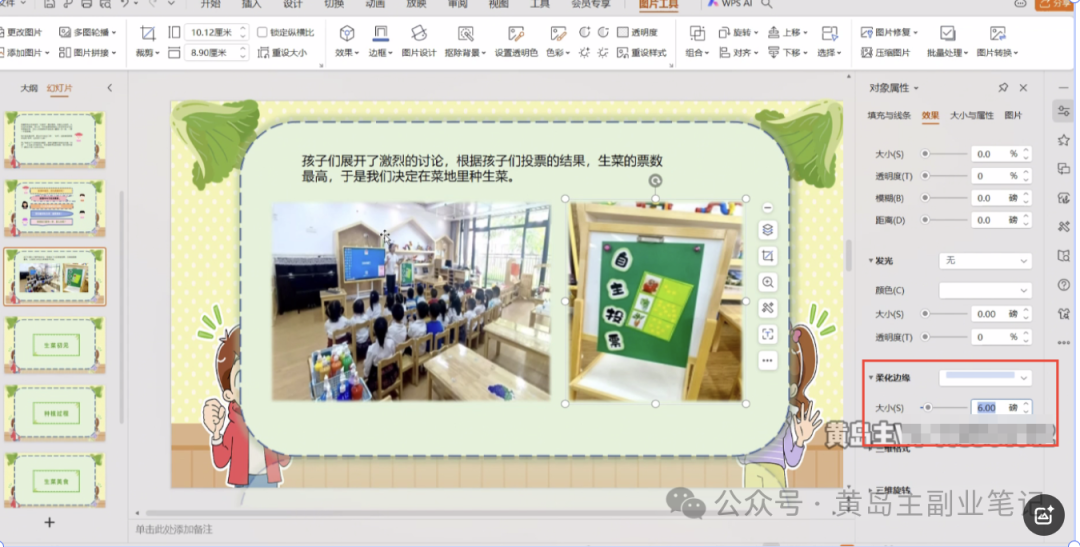Click the Change Picture (更改图片) button
This screenshot has height=547, width=1080.
24,32
